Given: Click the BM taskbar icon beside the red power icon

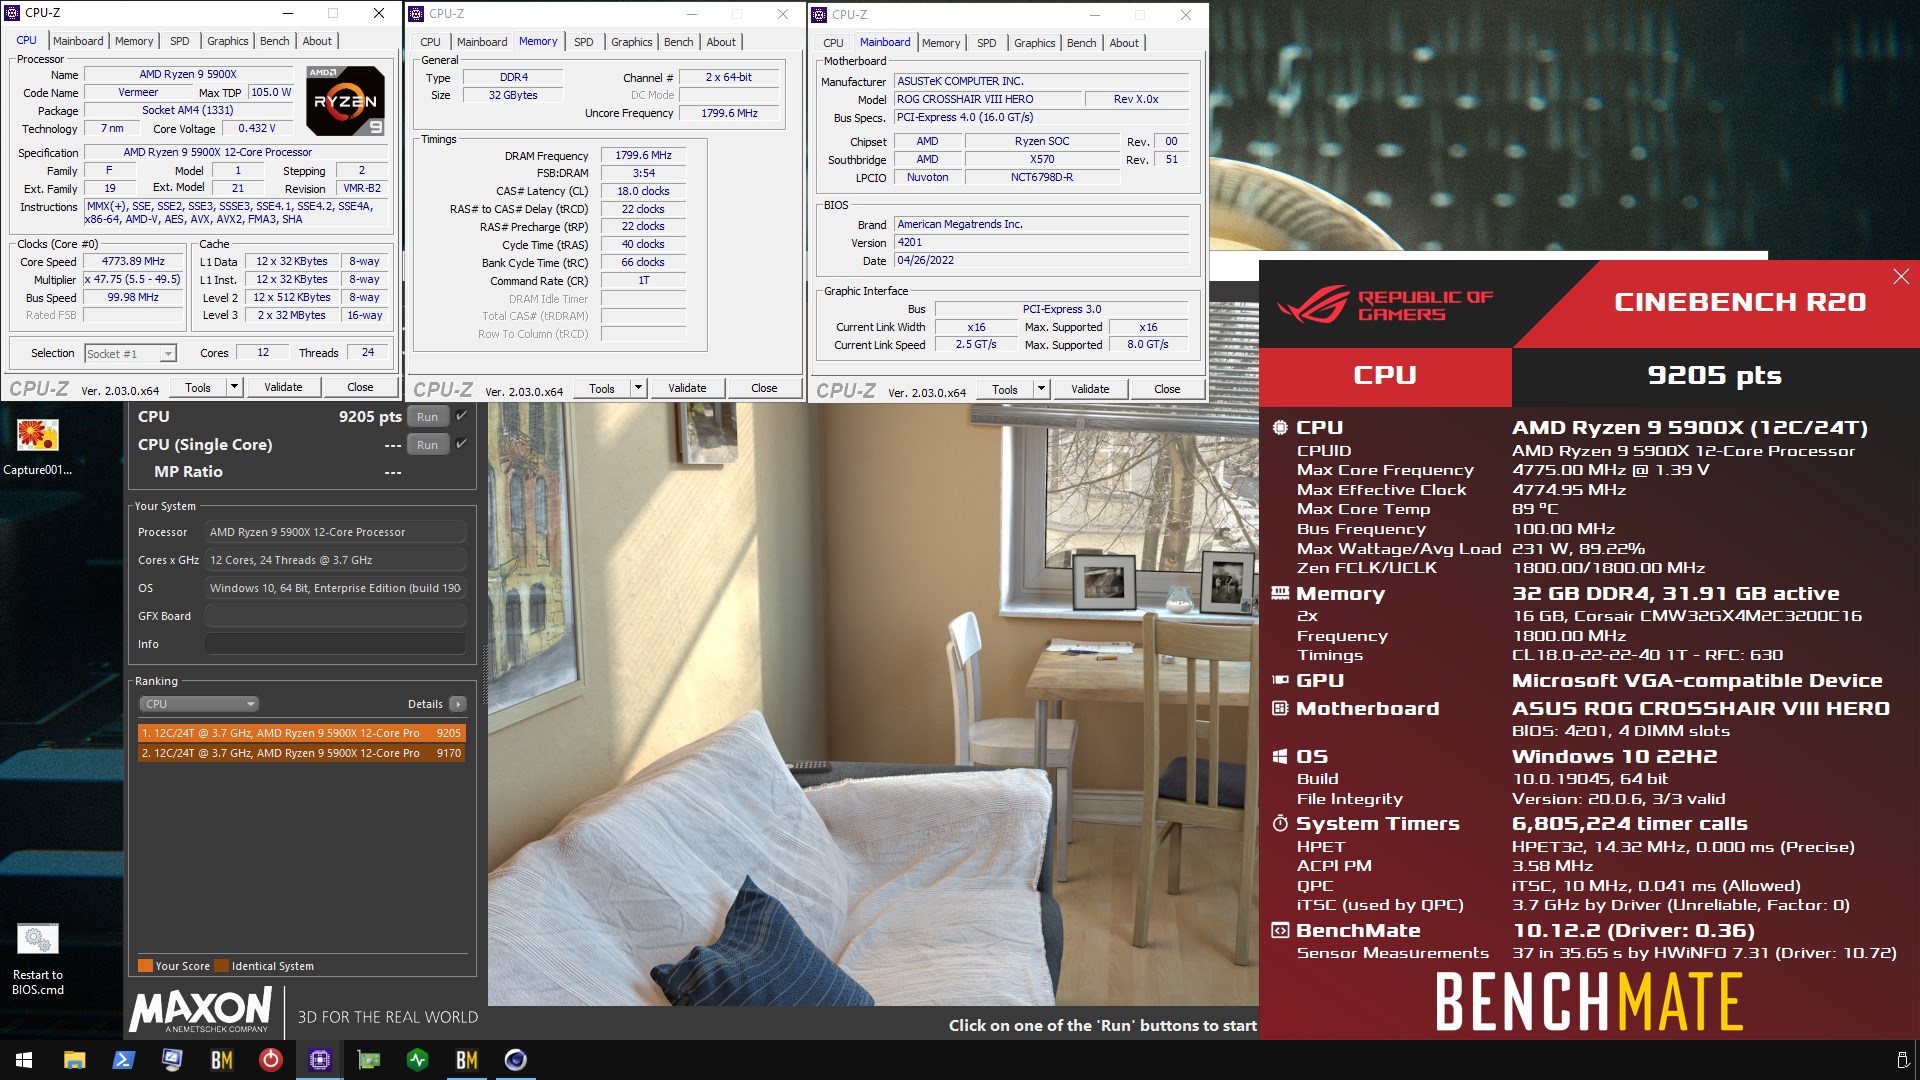Looking at the screenshot, I should (221, 1060).
